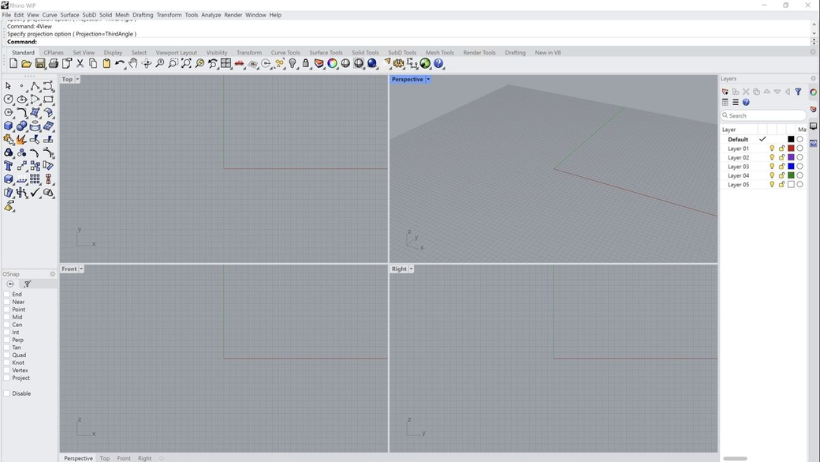Click the Zoom Extents icon
Screen dimensions: 820x462
coord(186,63)
